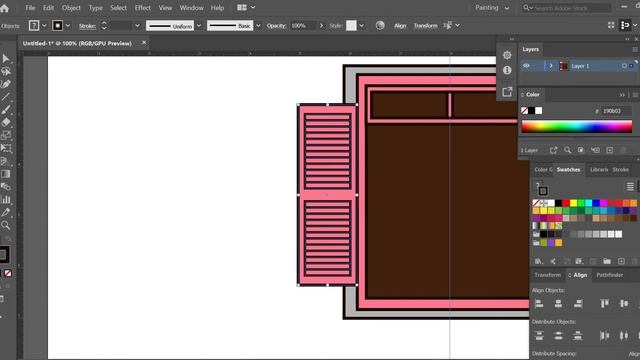Open the Properties gear panel icon
The image size is (640, 360).
507,55
